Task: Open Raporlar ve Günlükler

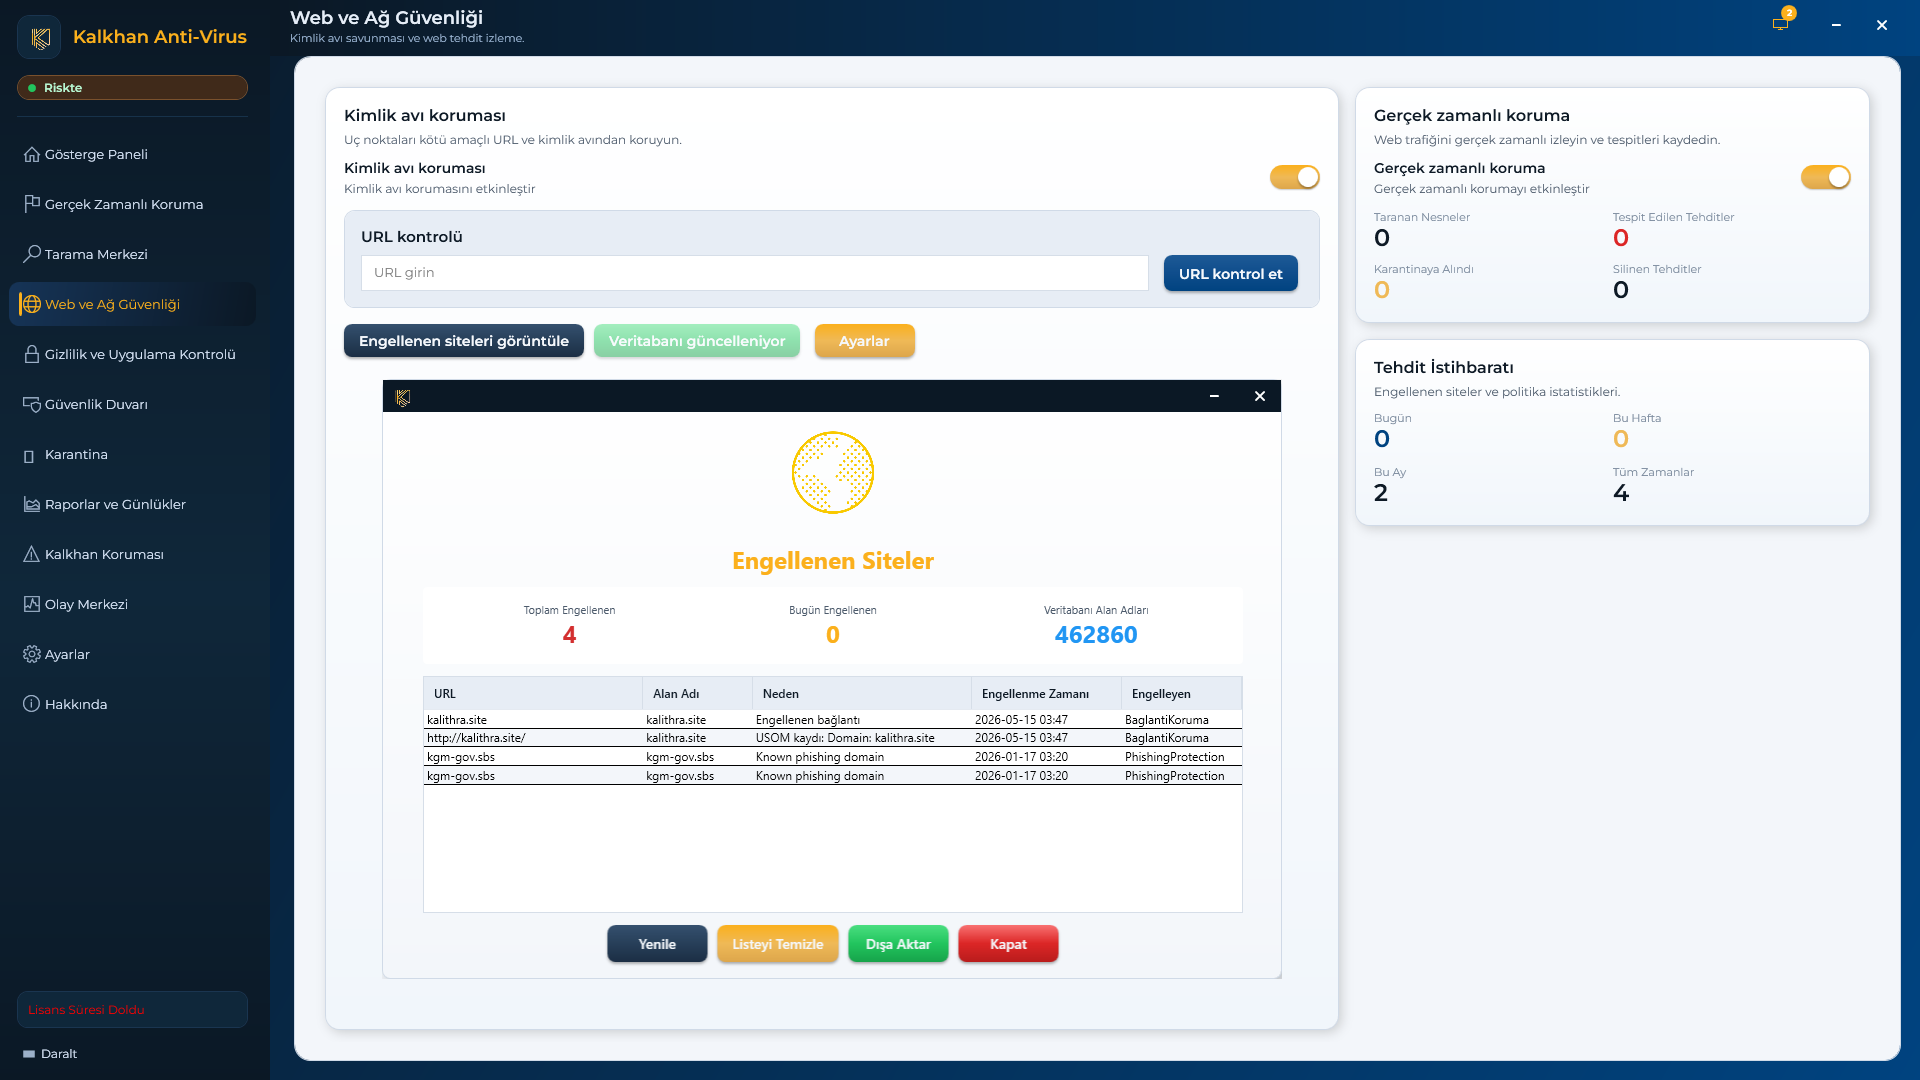Action: click(x=133, y=504)
